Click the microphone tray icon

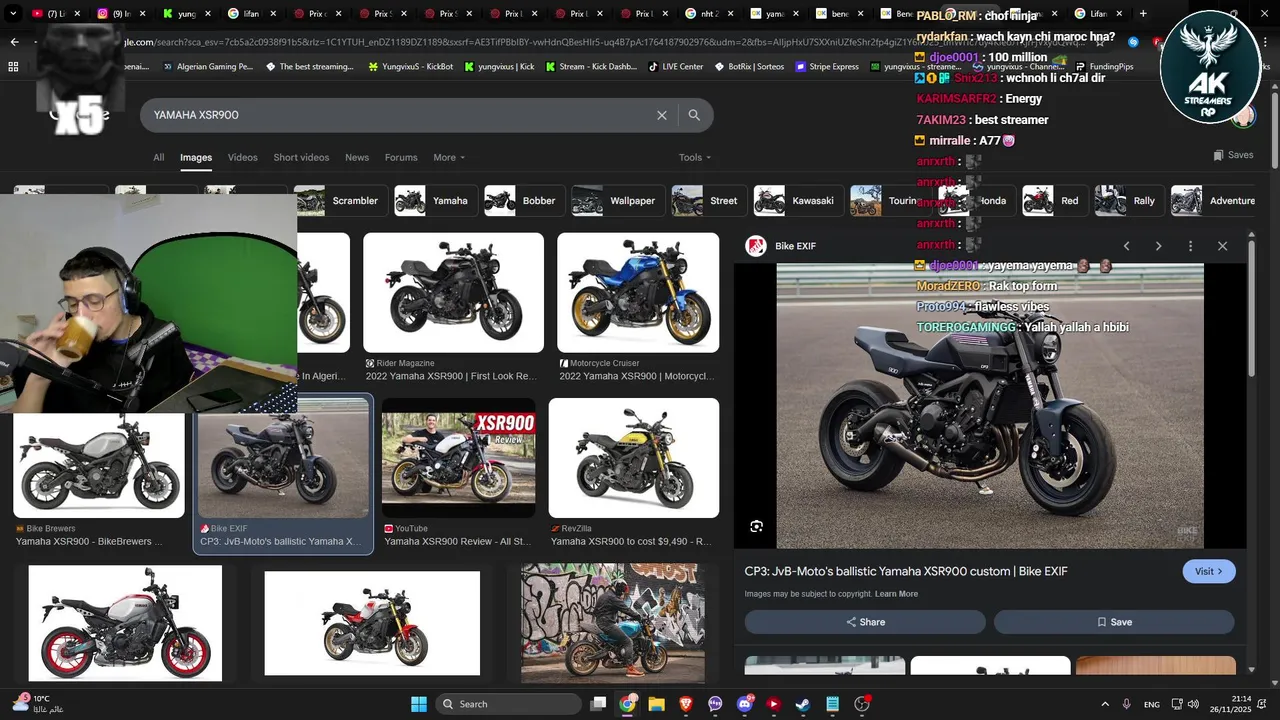1127,704
